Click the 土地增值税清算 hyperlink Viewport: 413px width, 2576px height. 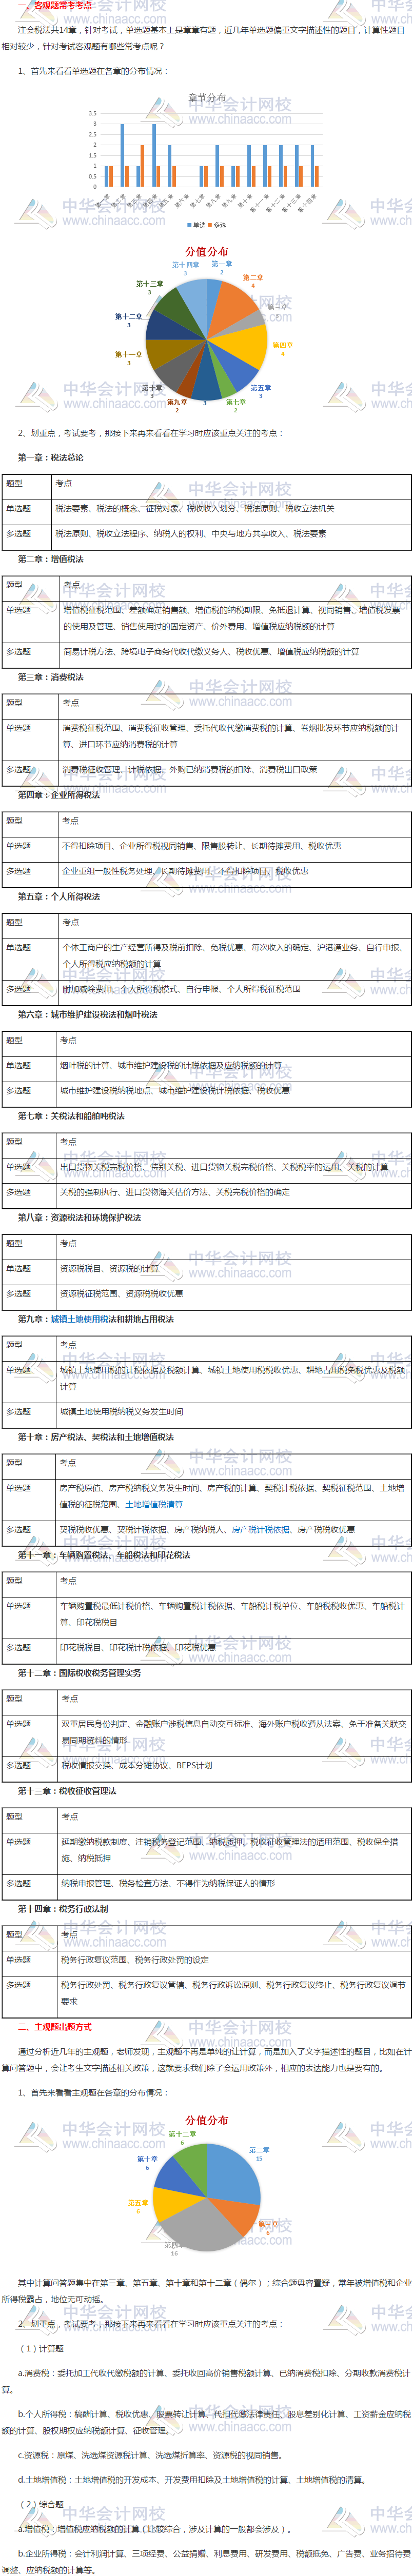[x=154, y=1504]
